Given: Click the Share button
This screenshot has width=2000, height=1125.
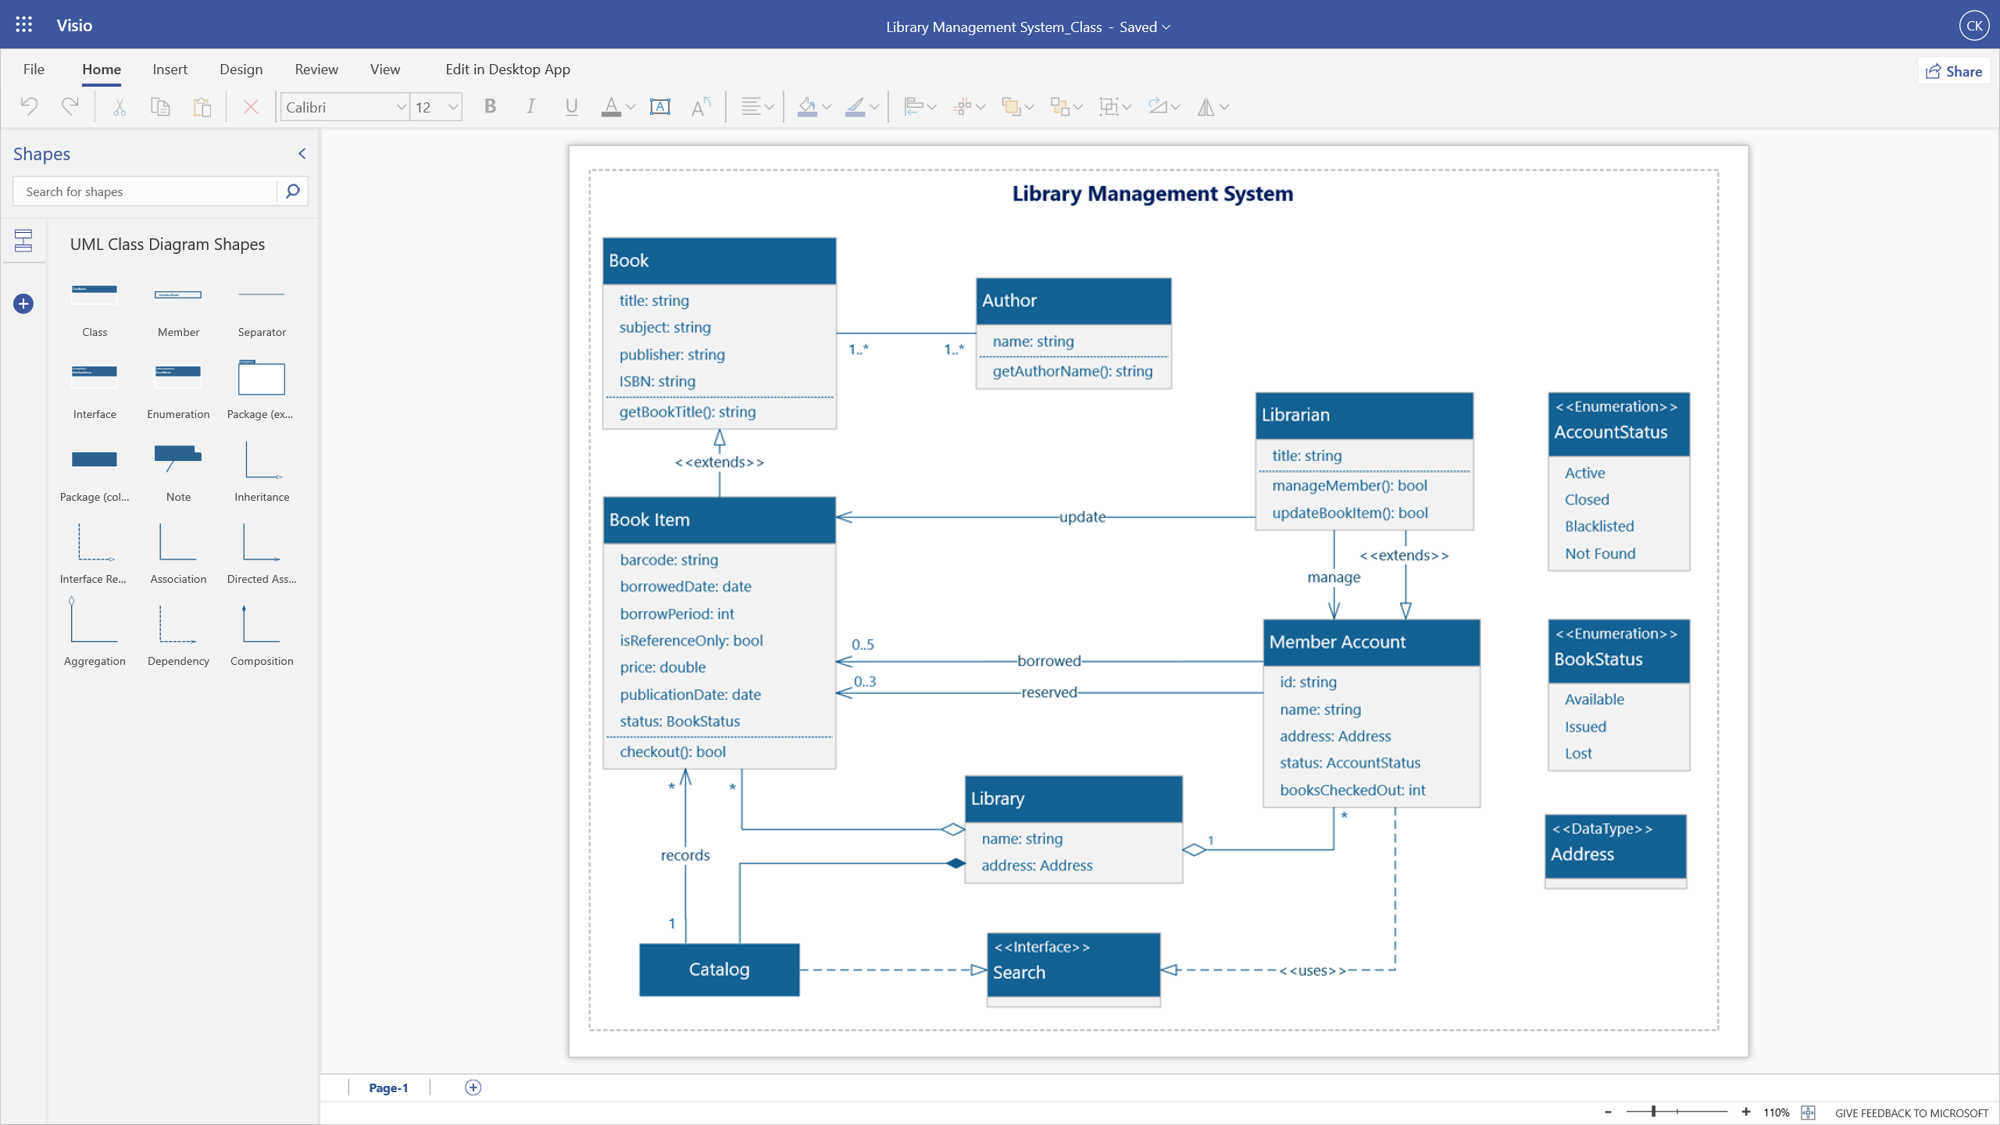Looking at the screenshot, I should click(x=1952, y=71).
